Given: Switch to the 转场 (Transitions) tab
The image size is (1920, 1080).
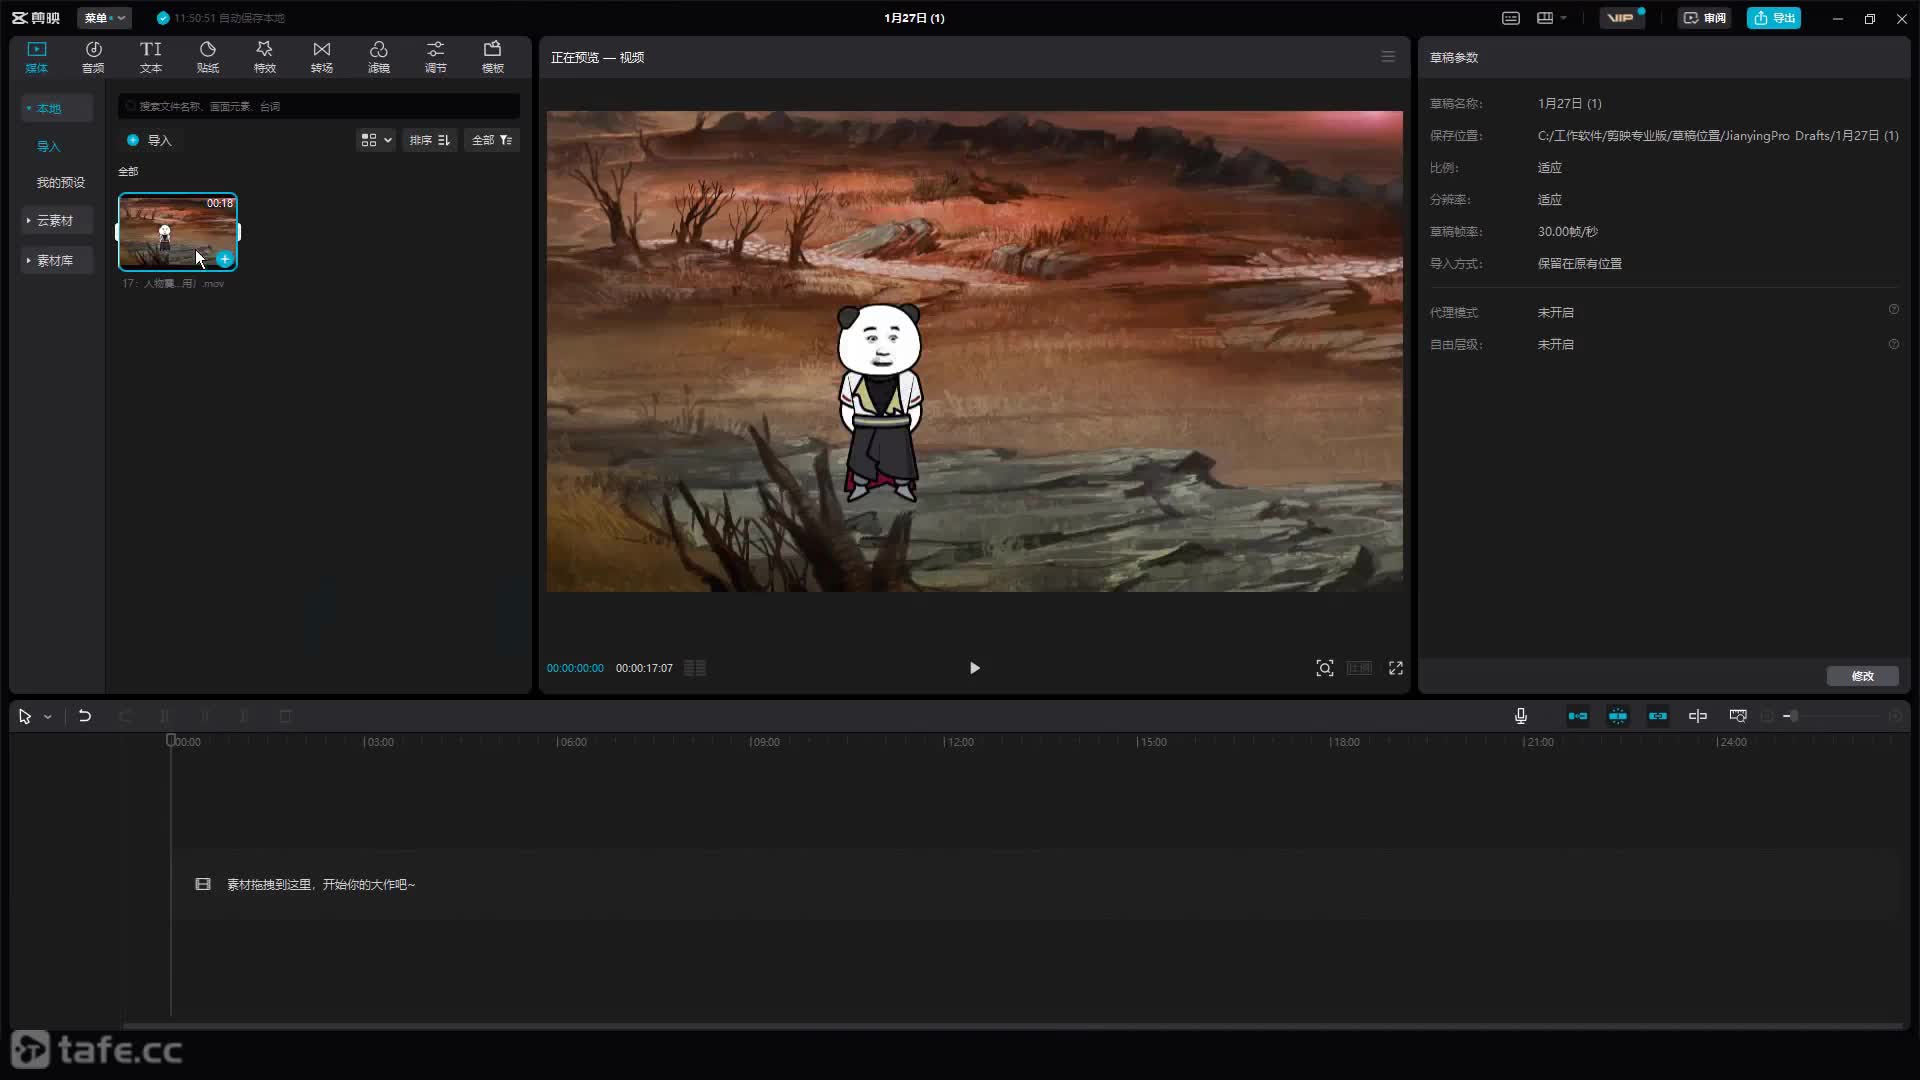Looking at the screenshot, I should [321, 57].
